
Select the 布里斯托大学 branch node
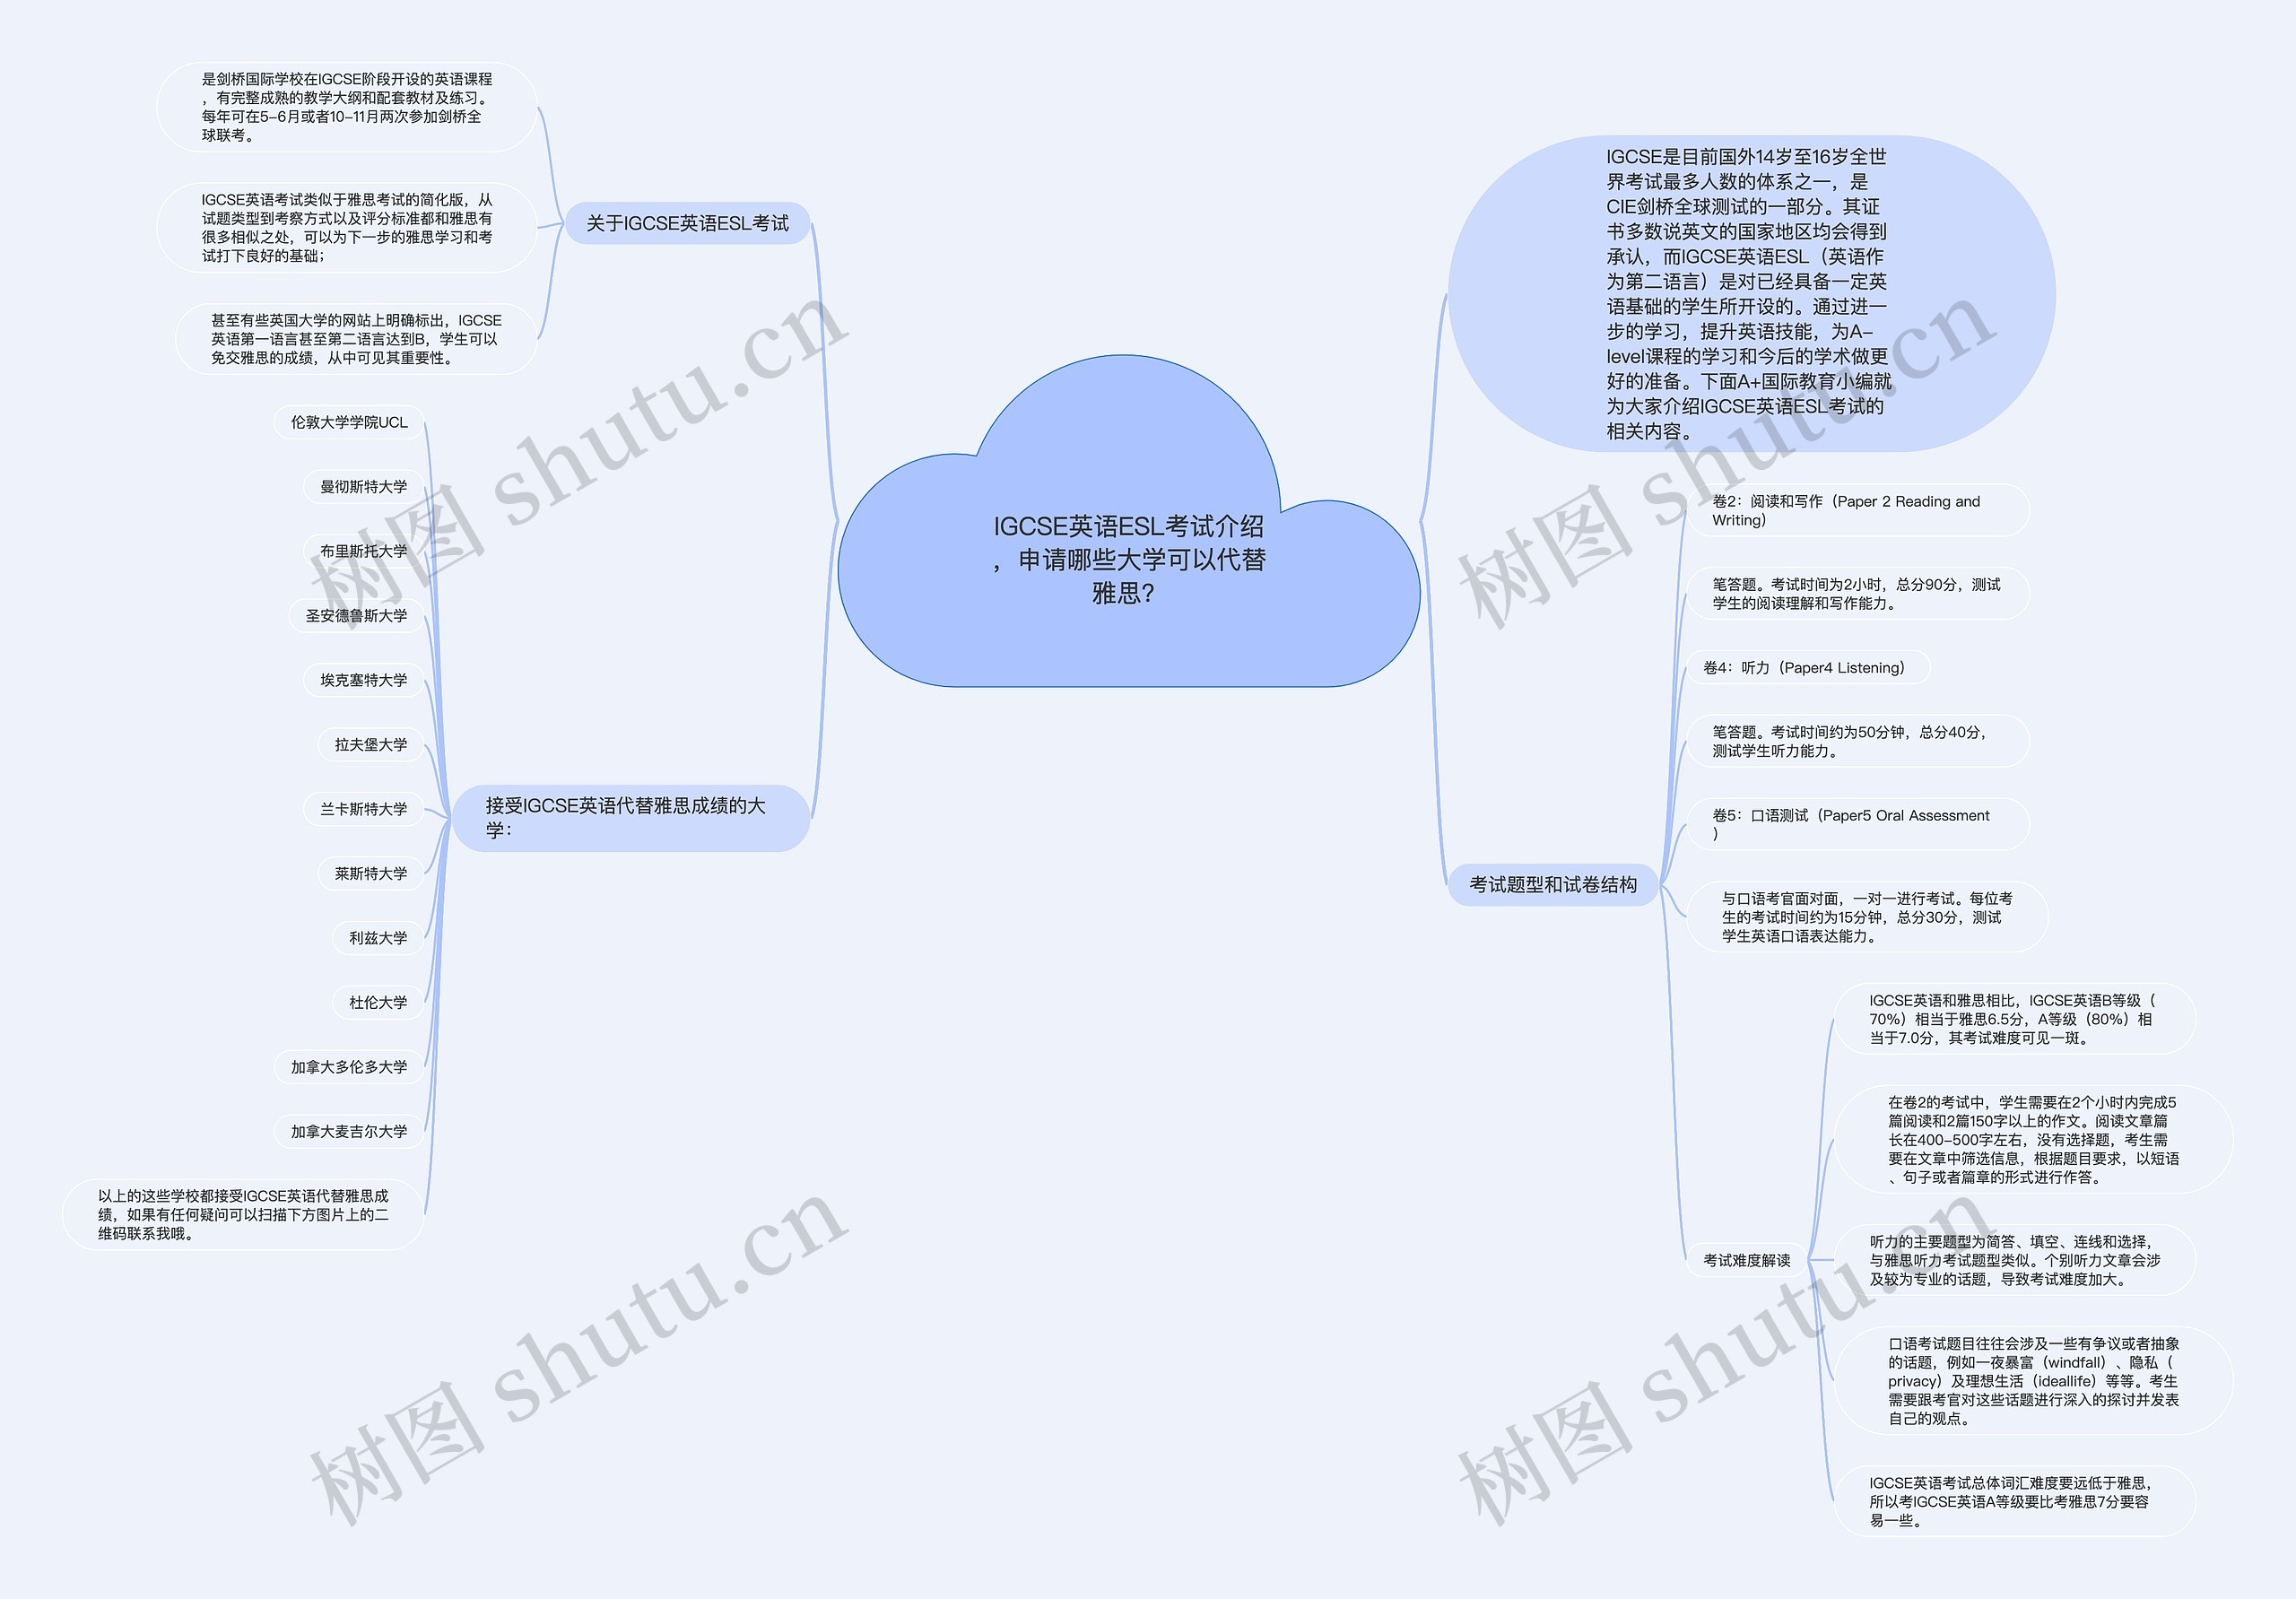tap(335, 556)
